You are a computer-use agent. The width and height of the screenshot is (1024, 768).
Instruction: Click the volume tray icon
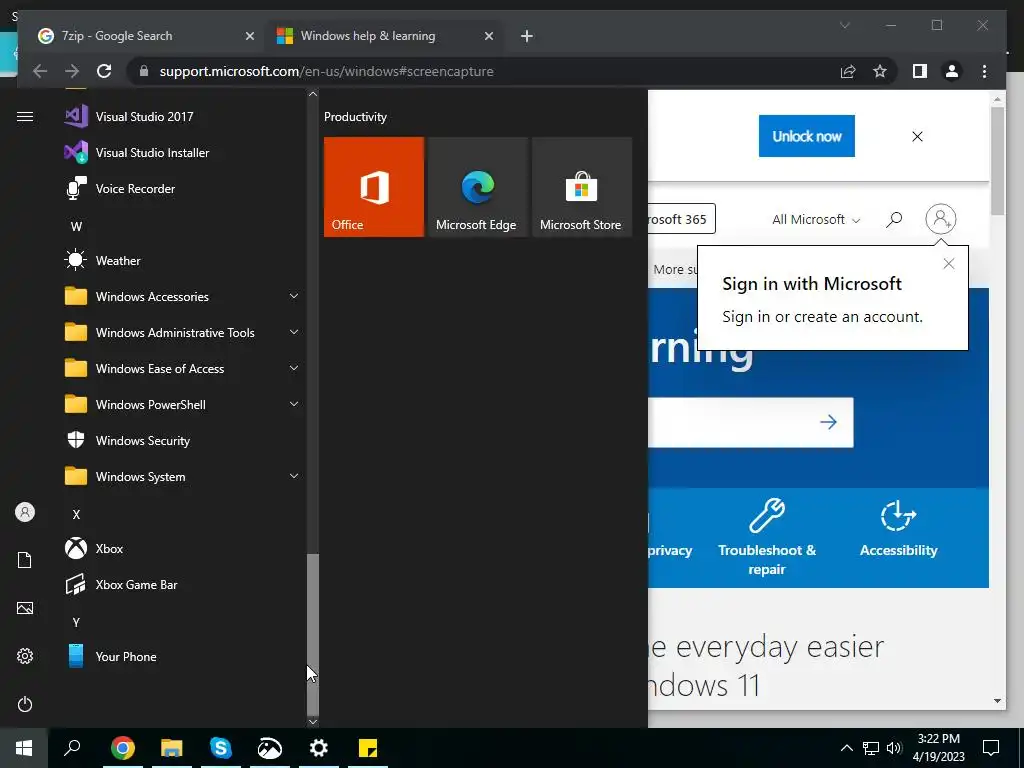tap(894, 748)
